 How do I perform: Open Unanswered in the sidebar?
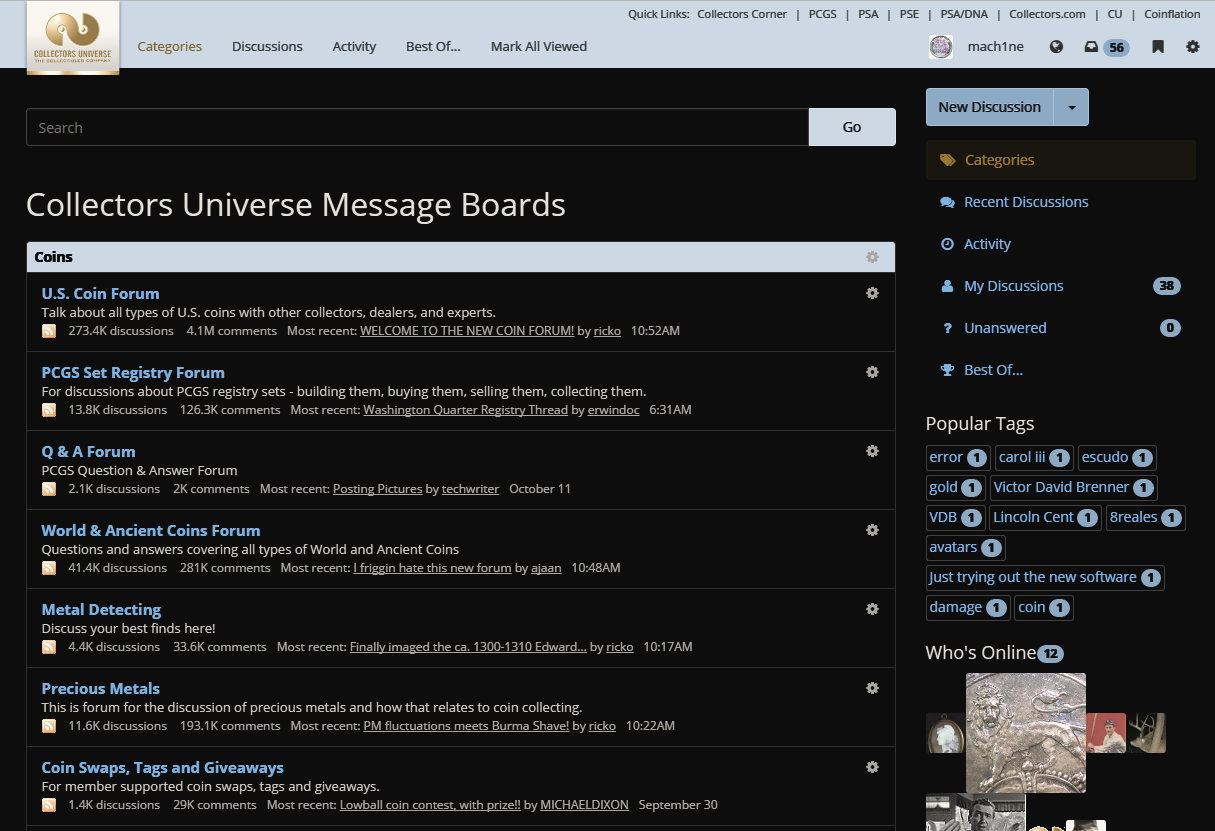pos(1061,328)
